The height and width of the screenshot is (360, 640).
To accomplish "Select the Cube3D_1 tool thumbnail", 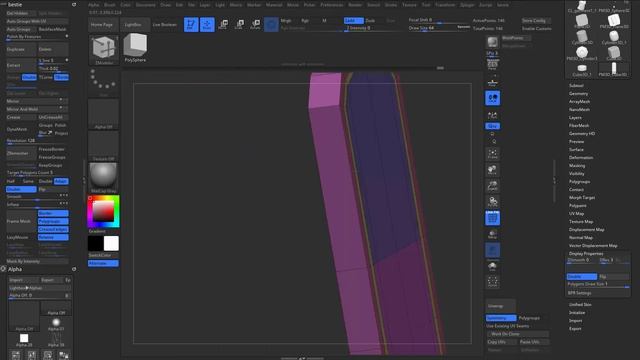I will pos(582,70).
